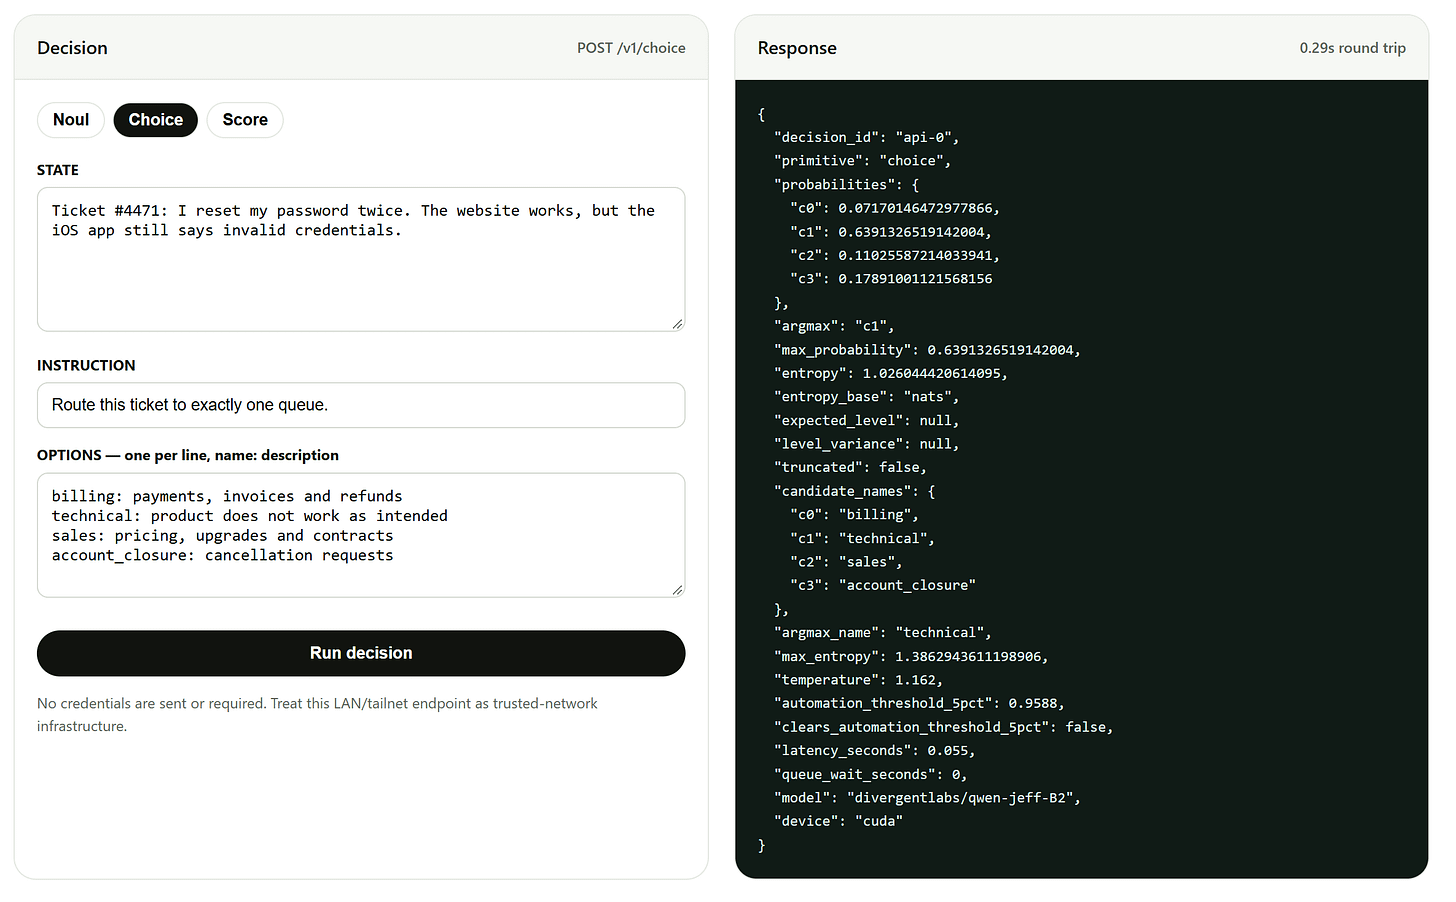
Task: Select the entropy value 1.026044420614095
Action: pos(931,373)
